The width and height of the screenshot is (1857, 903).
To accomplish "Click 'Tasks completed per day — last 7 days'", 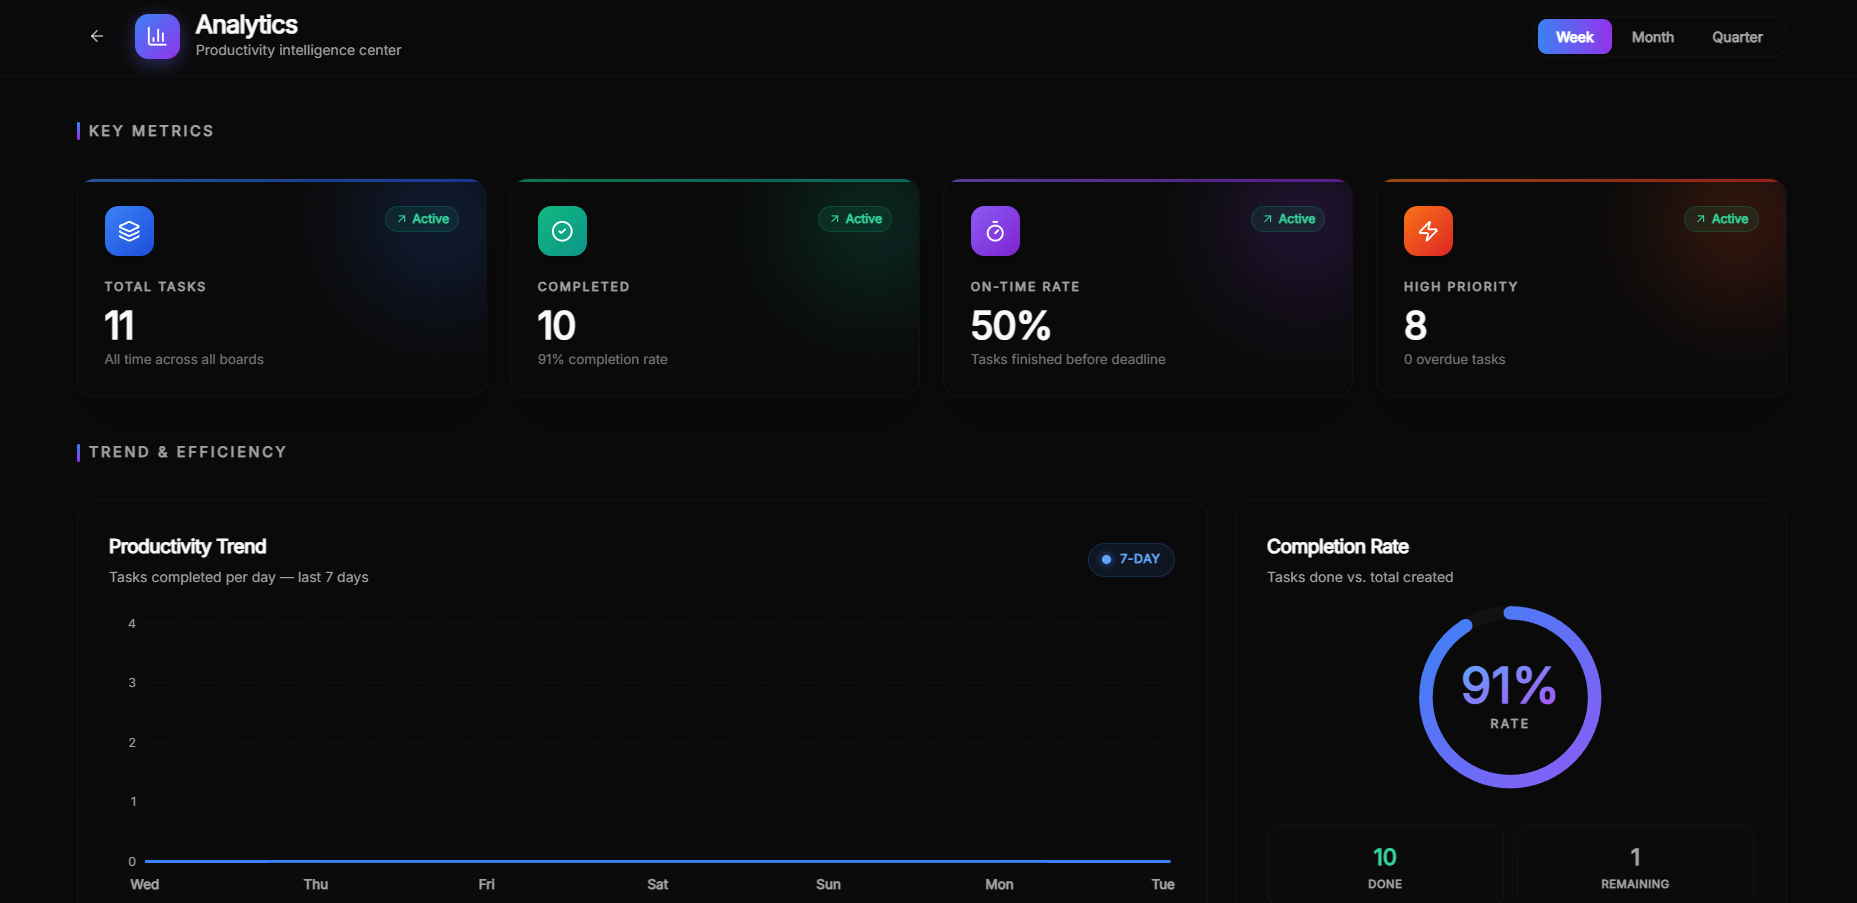I will [x=238, y=577].
